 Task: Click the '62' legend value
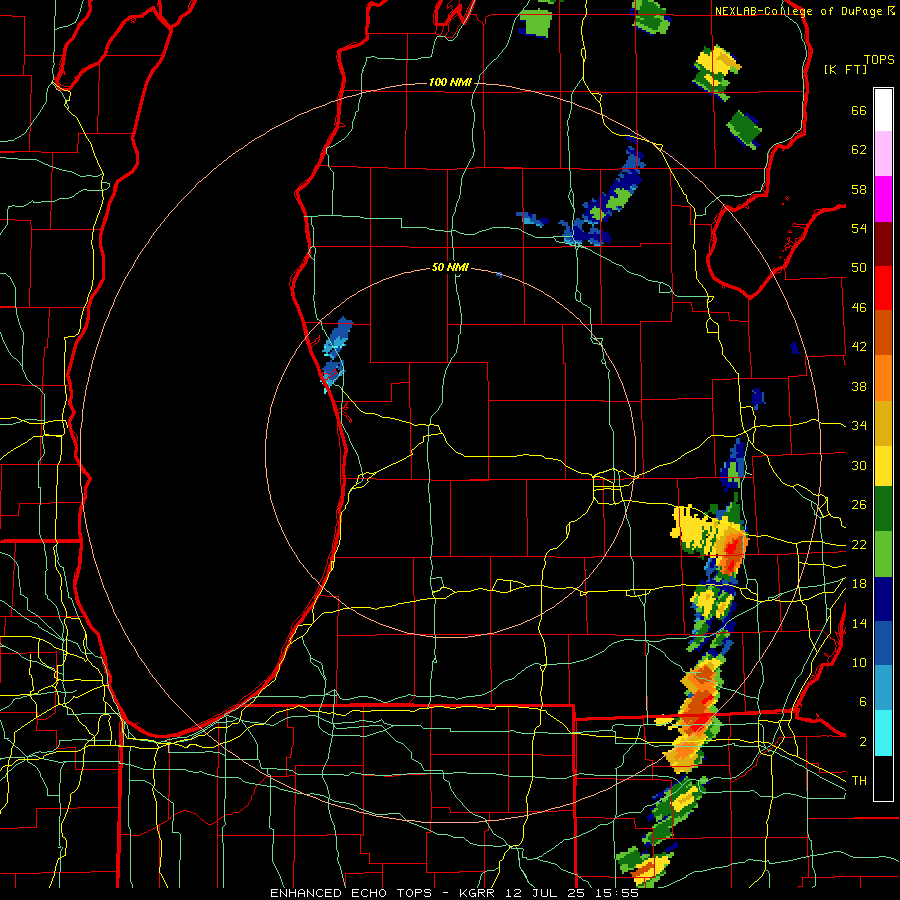859,150
